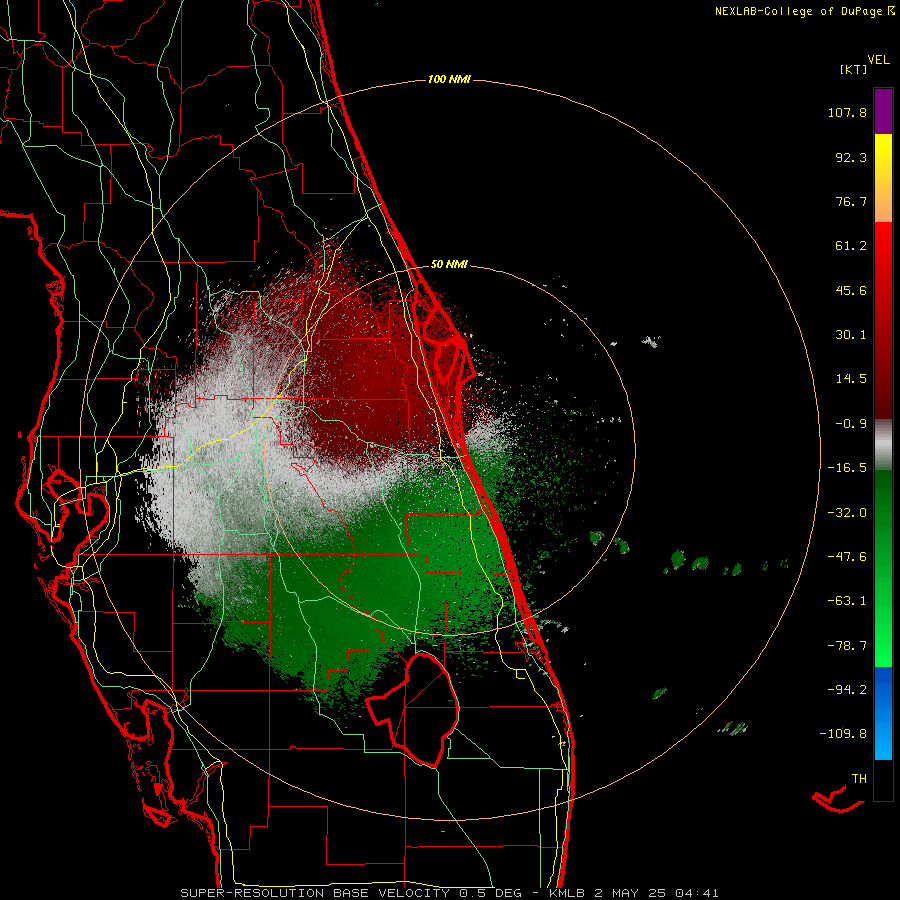Image resolution: width=900 pixels, height=900 pixels.
Task: Click the -47.6 legend value
Action: pos(847,557)
